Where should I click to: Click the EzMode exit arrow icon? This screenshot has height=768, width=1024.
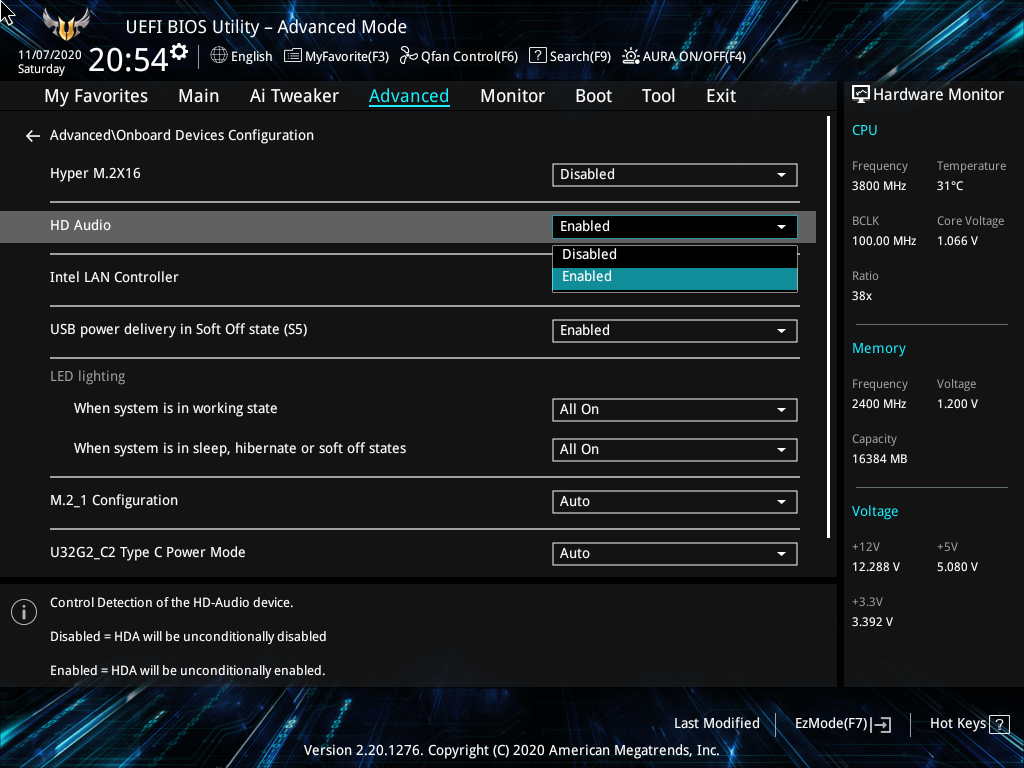click(881, 724)
